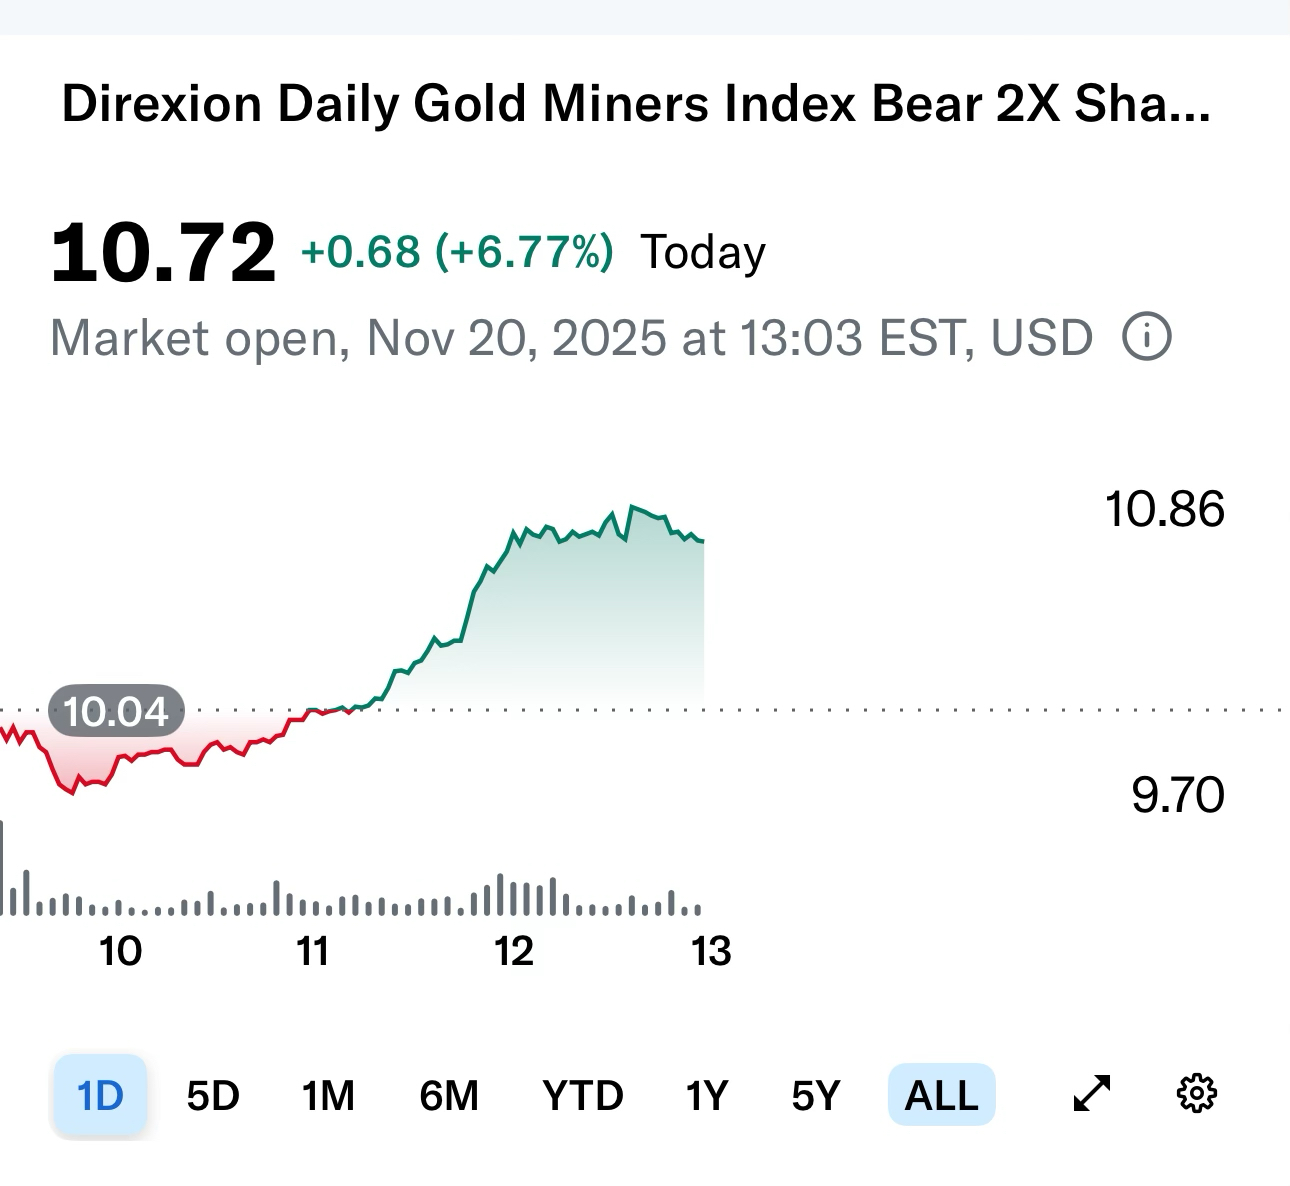Switch to 5Y time range
The width and height of the screenshot is (1290, 1186).
click(815, 1096)
